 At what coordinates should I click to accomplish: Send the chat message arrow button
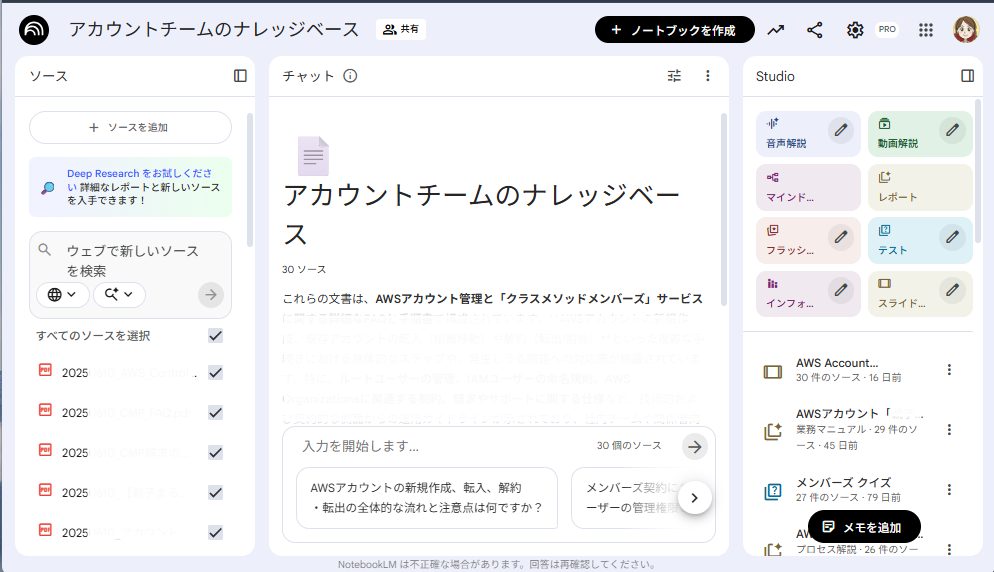click(x=695, y=446)
